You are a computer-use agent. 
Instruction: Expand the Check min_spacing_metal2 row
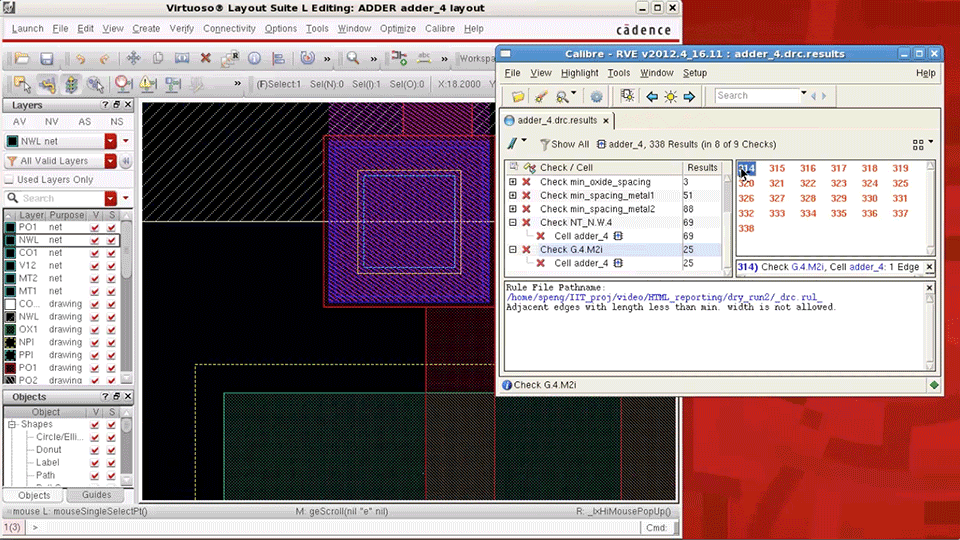pos(512,209)
